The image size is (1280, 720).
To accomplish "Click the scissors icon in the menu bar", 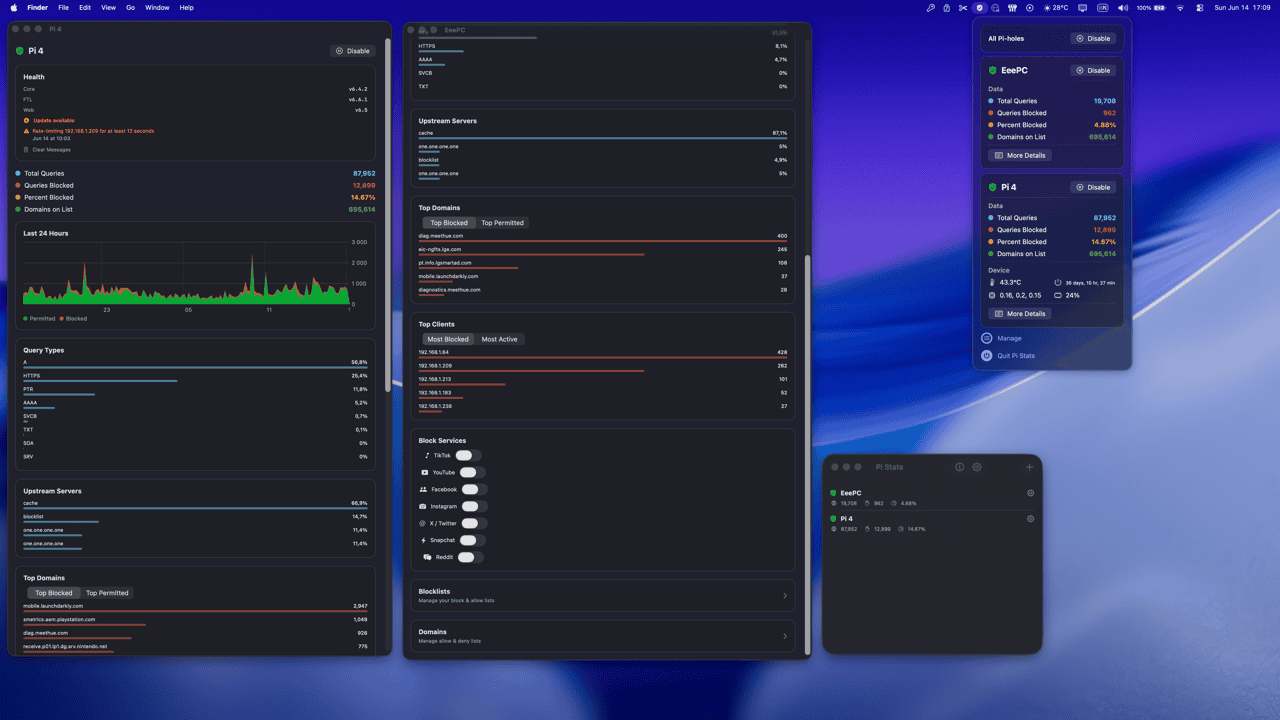I will 962,7.
